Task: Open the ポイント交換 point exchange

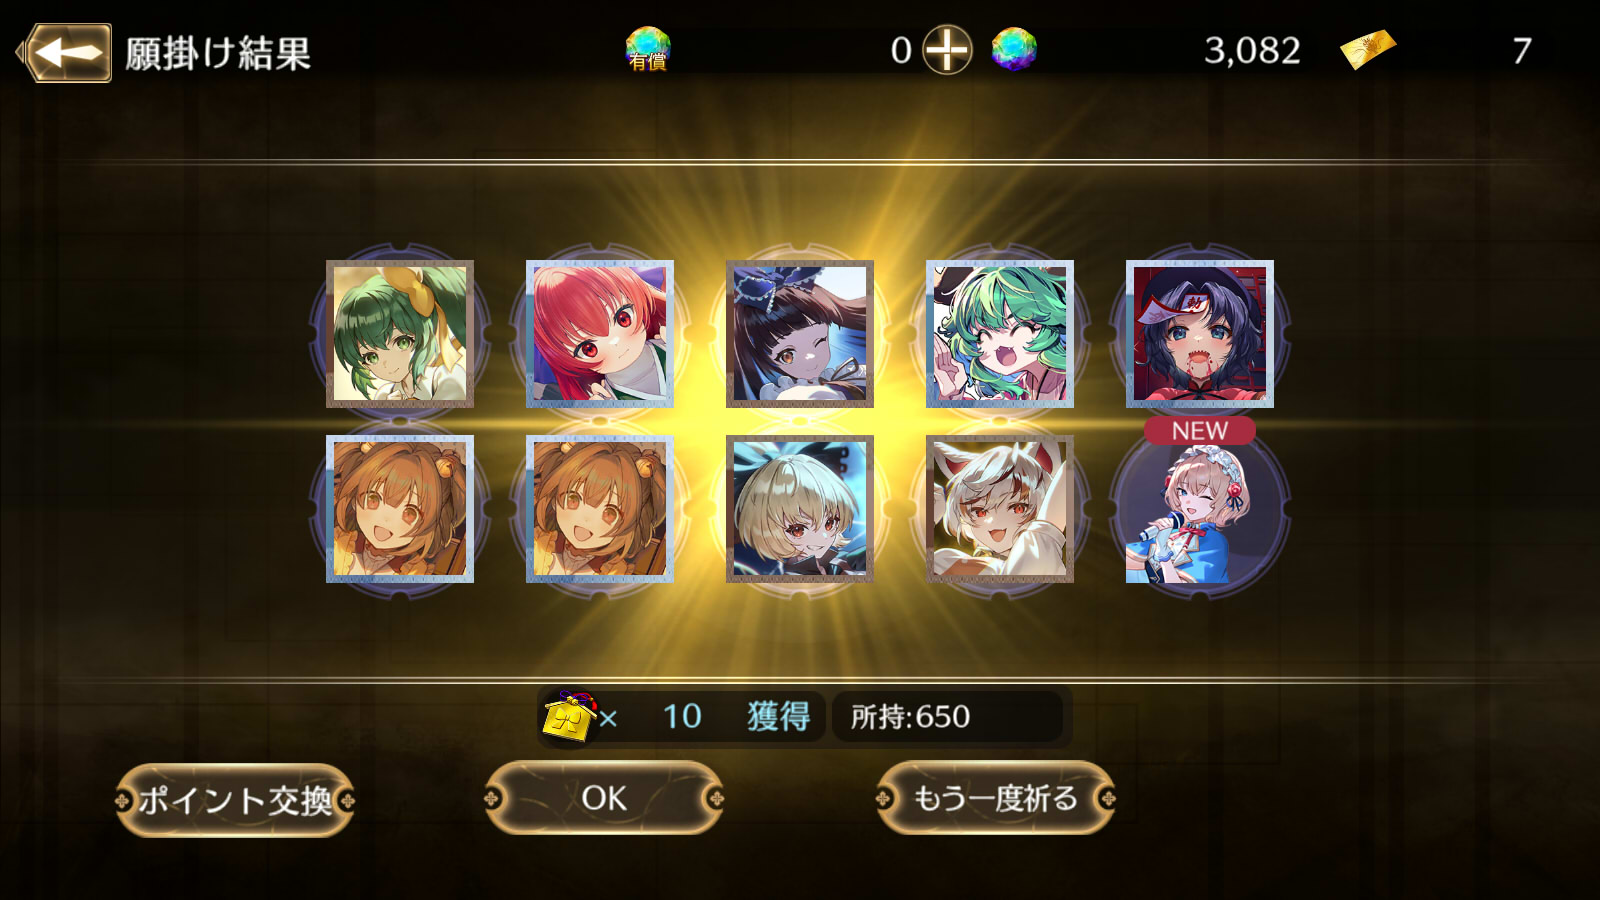Action: tap(235, 800)
